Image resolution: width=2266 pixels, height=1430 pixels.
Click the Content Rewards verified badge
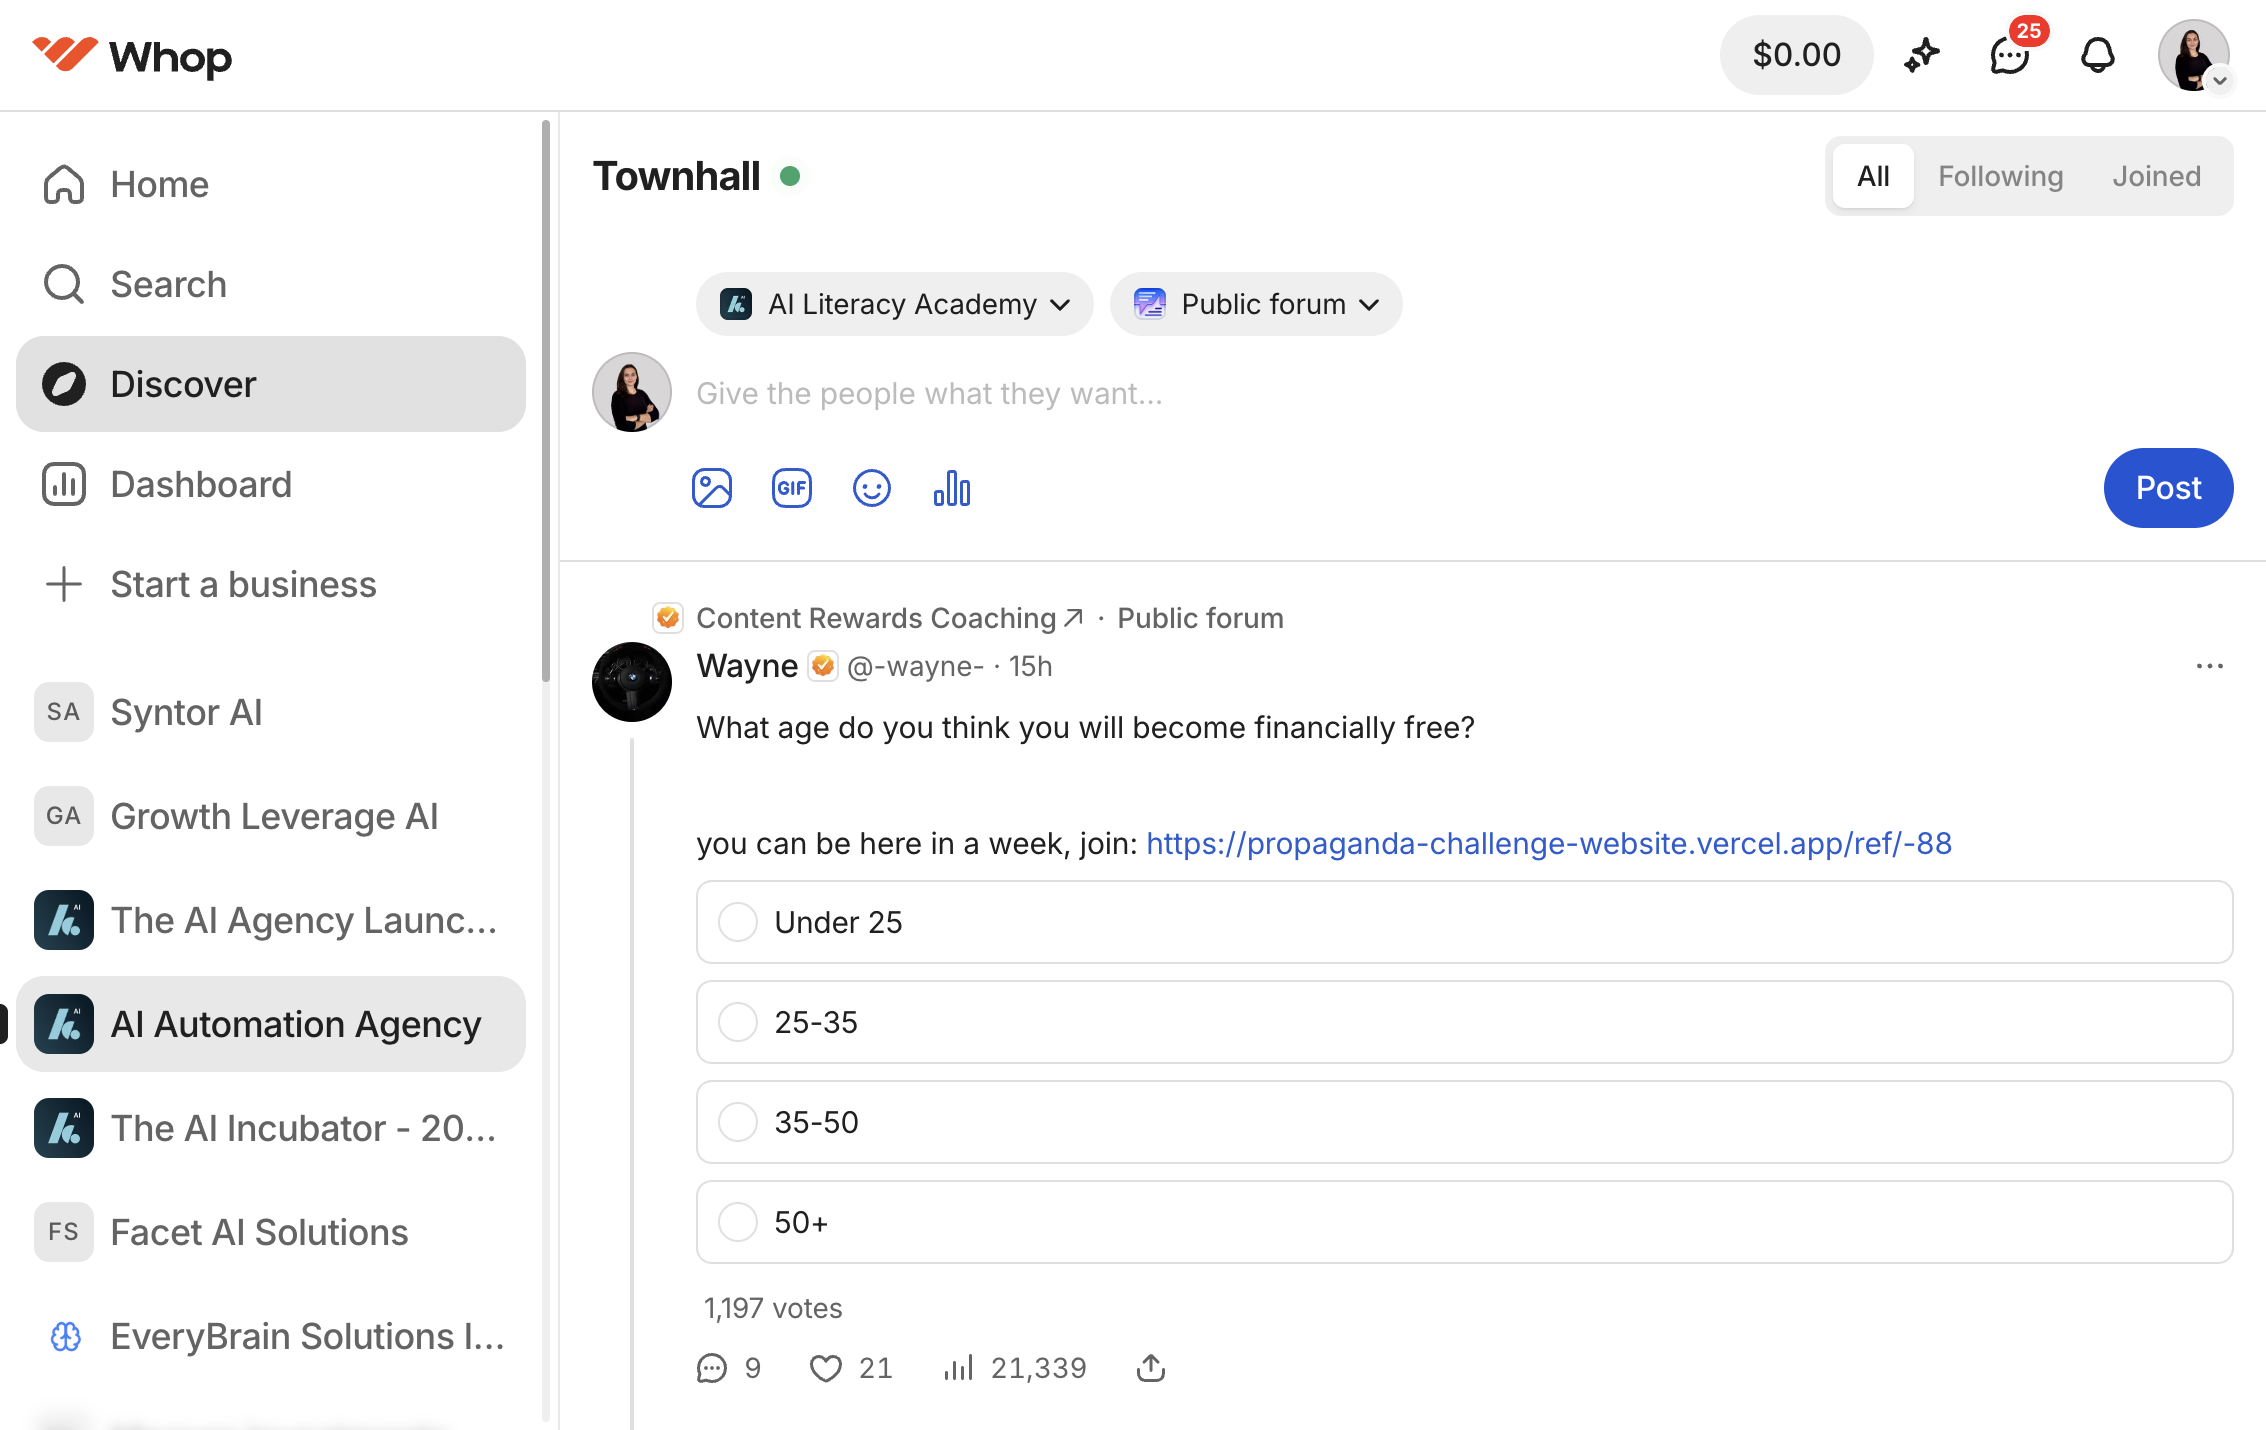click(668, 618)
